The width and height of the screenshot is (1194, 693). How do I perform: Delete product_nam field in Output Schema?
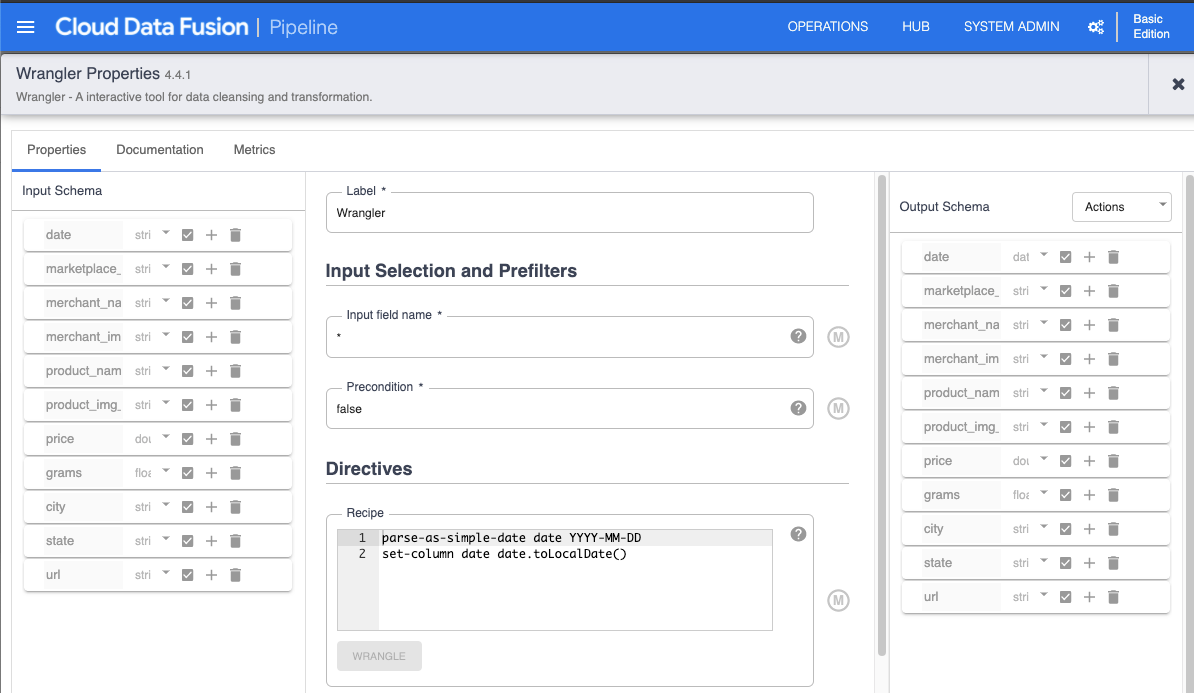click(1113, 393)
